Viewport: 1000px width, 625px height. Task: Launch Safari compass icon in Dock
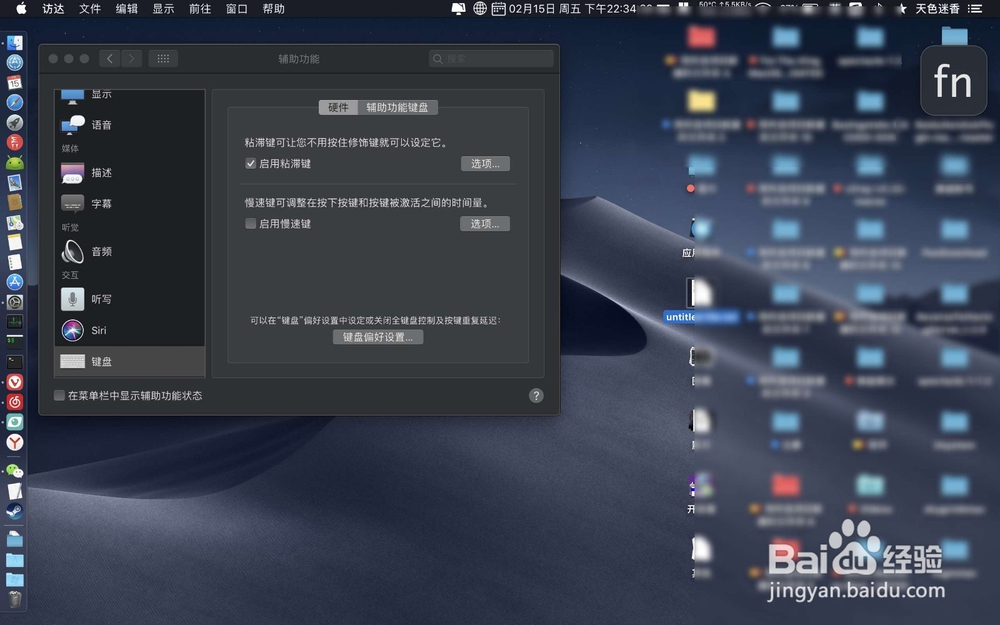coord(15,102)
